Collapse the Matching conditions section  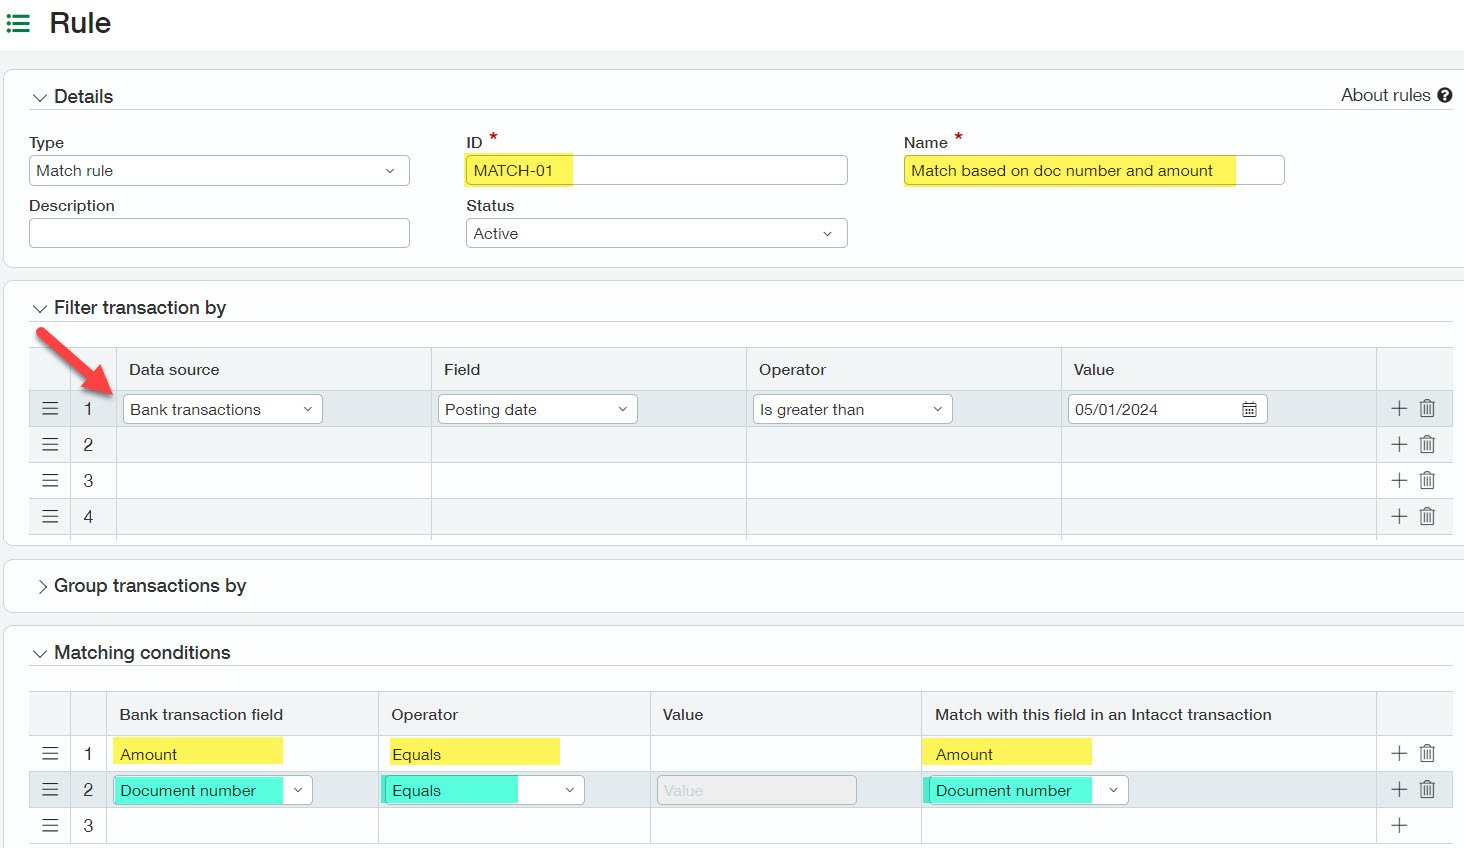[x=40, y=654]
